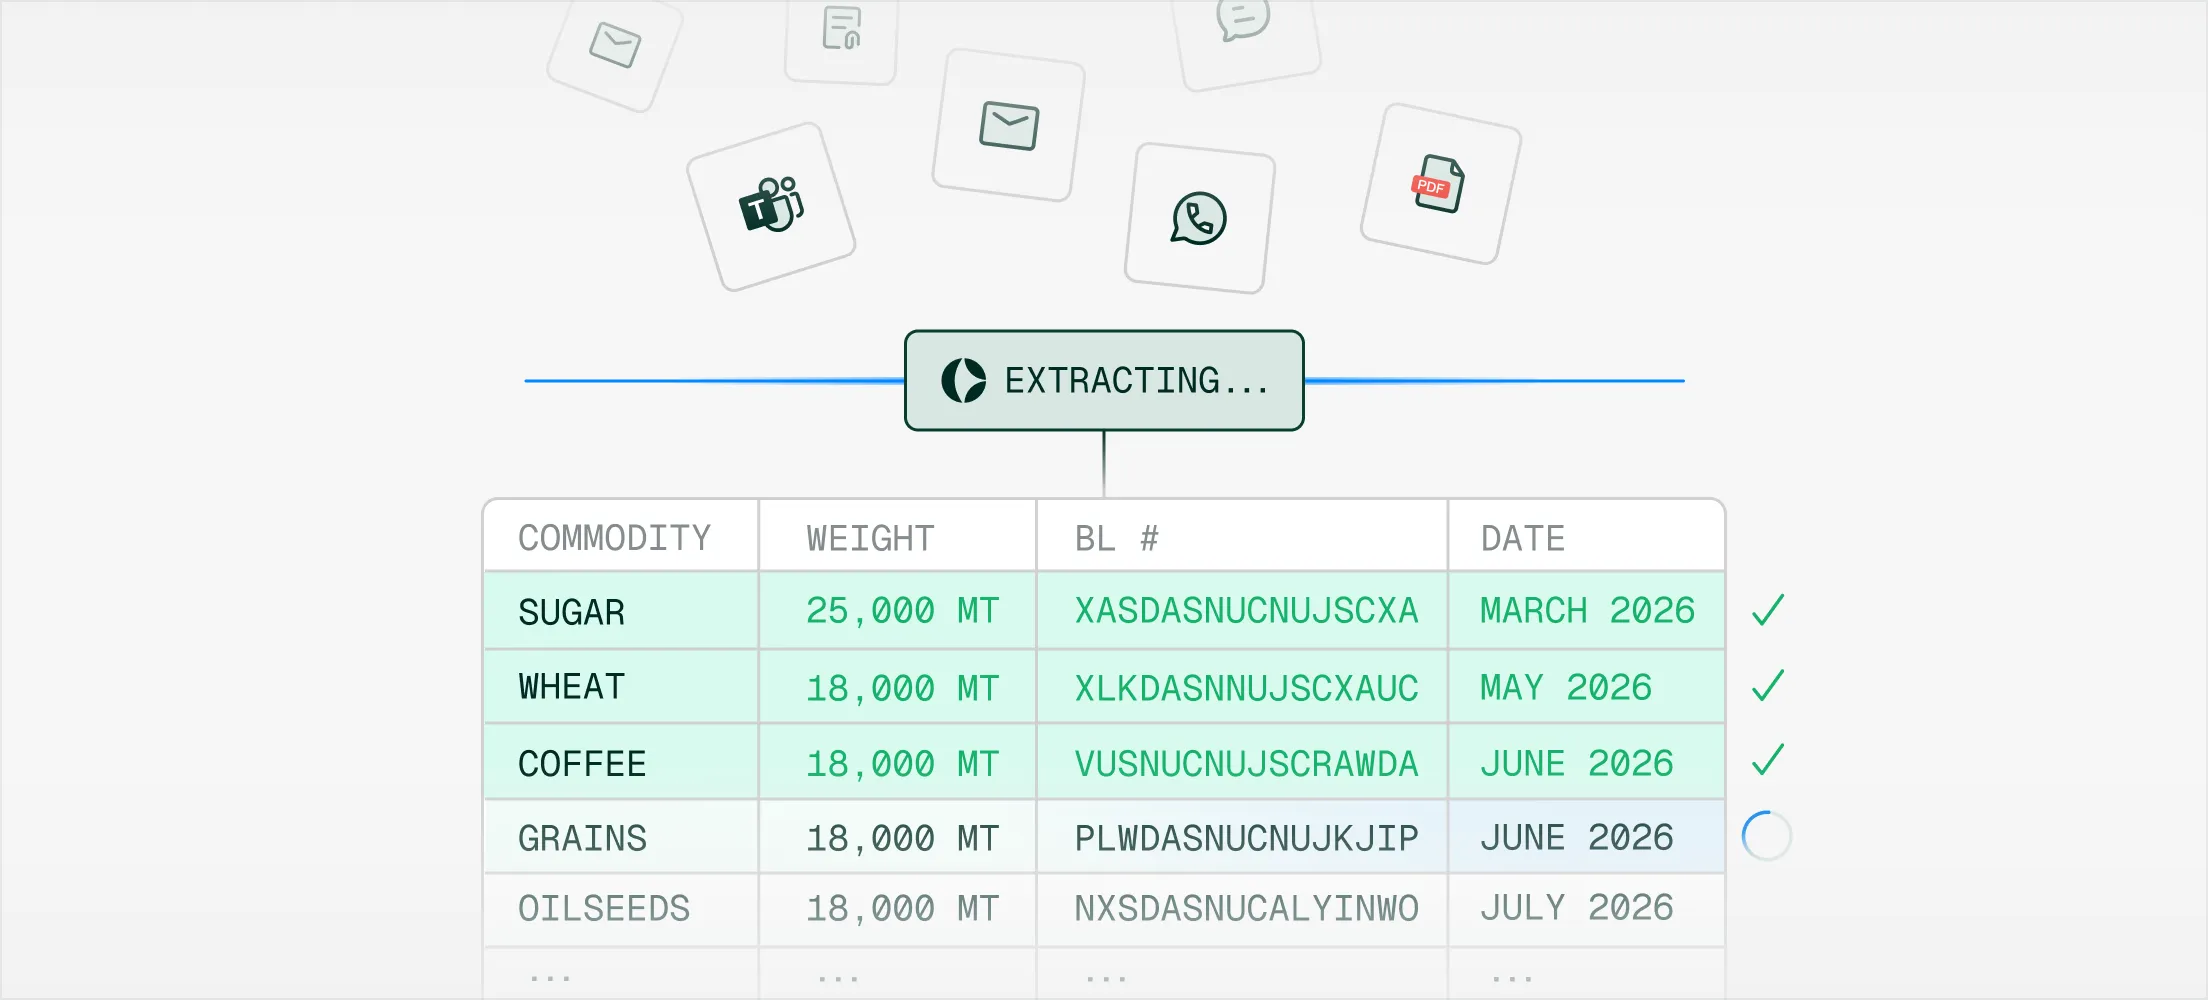This screenshot has width=2208, height=1000.
Task: Click the JULY 2026 date cell
Action: point(1587,909)
